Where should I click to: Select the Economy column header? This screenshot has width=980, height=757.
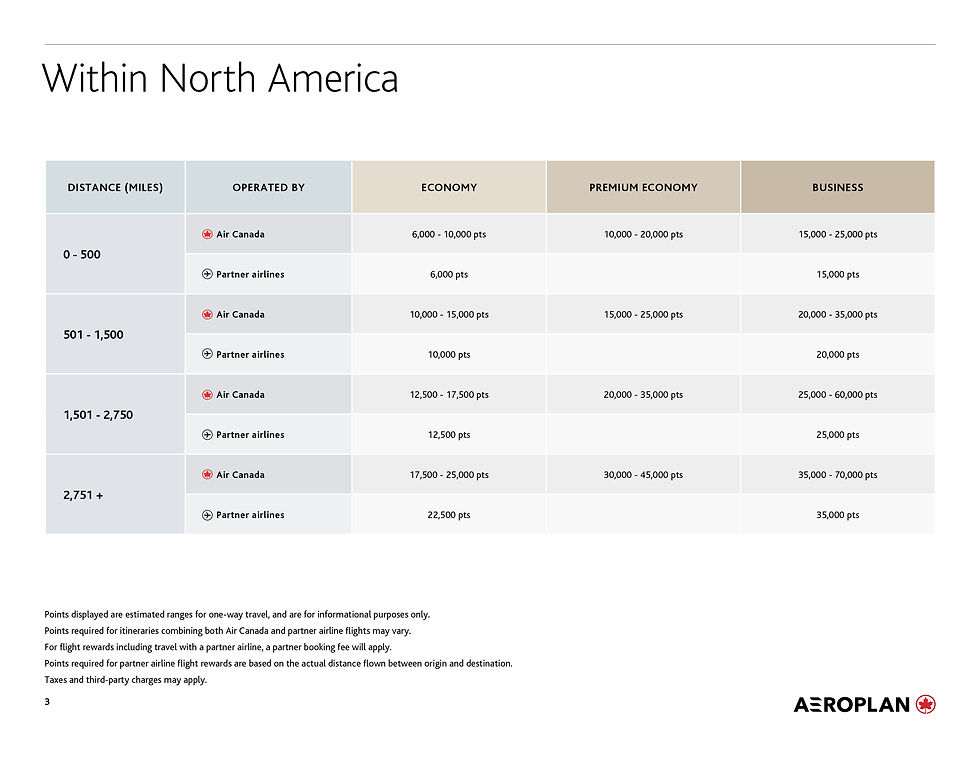coord(449,187)
